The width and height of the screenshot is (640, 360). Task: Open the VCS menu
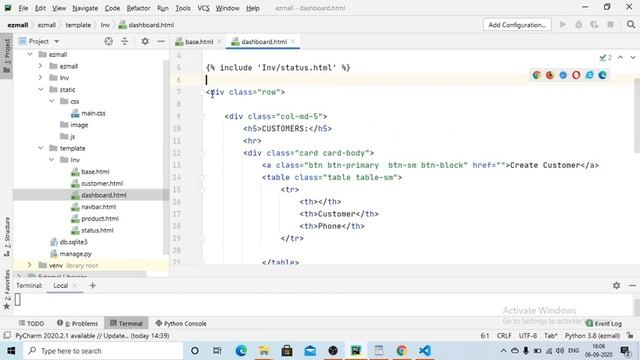click(203, 8)
